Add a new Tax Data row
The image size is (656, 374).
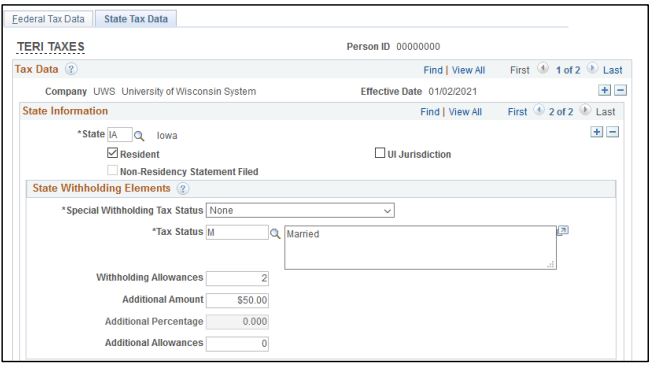click(x=605, y=90)
